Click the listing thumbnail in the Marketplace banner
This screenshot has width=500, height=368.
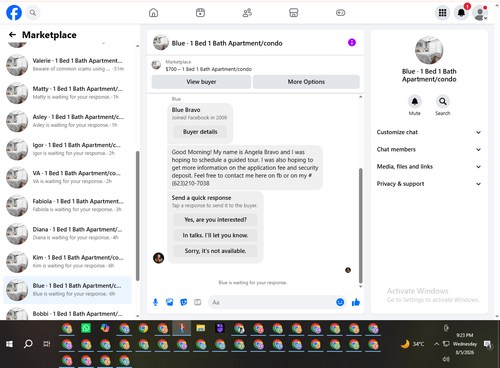[156, 65]
